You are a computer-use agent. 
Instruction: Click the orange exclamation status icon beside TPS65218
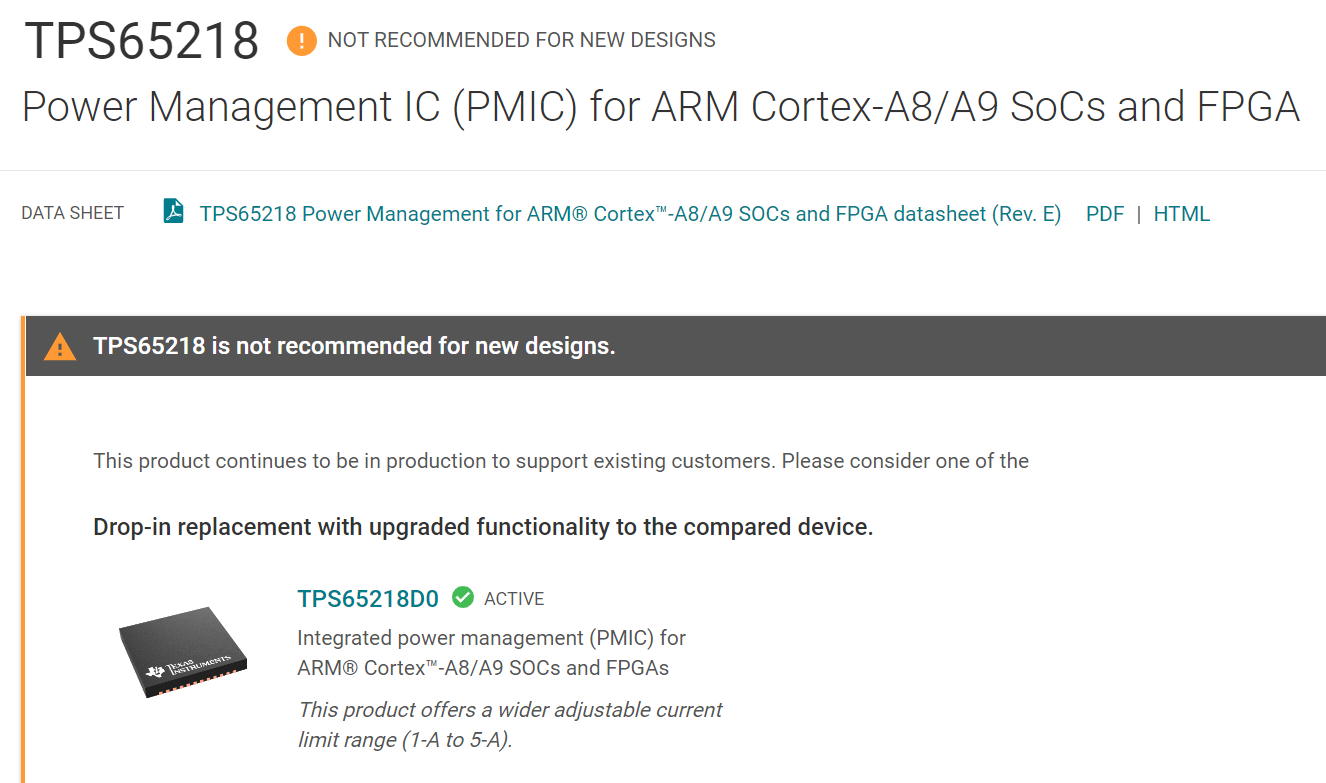[x=301, y=41]
